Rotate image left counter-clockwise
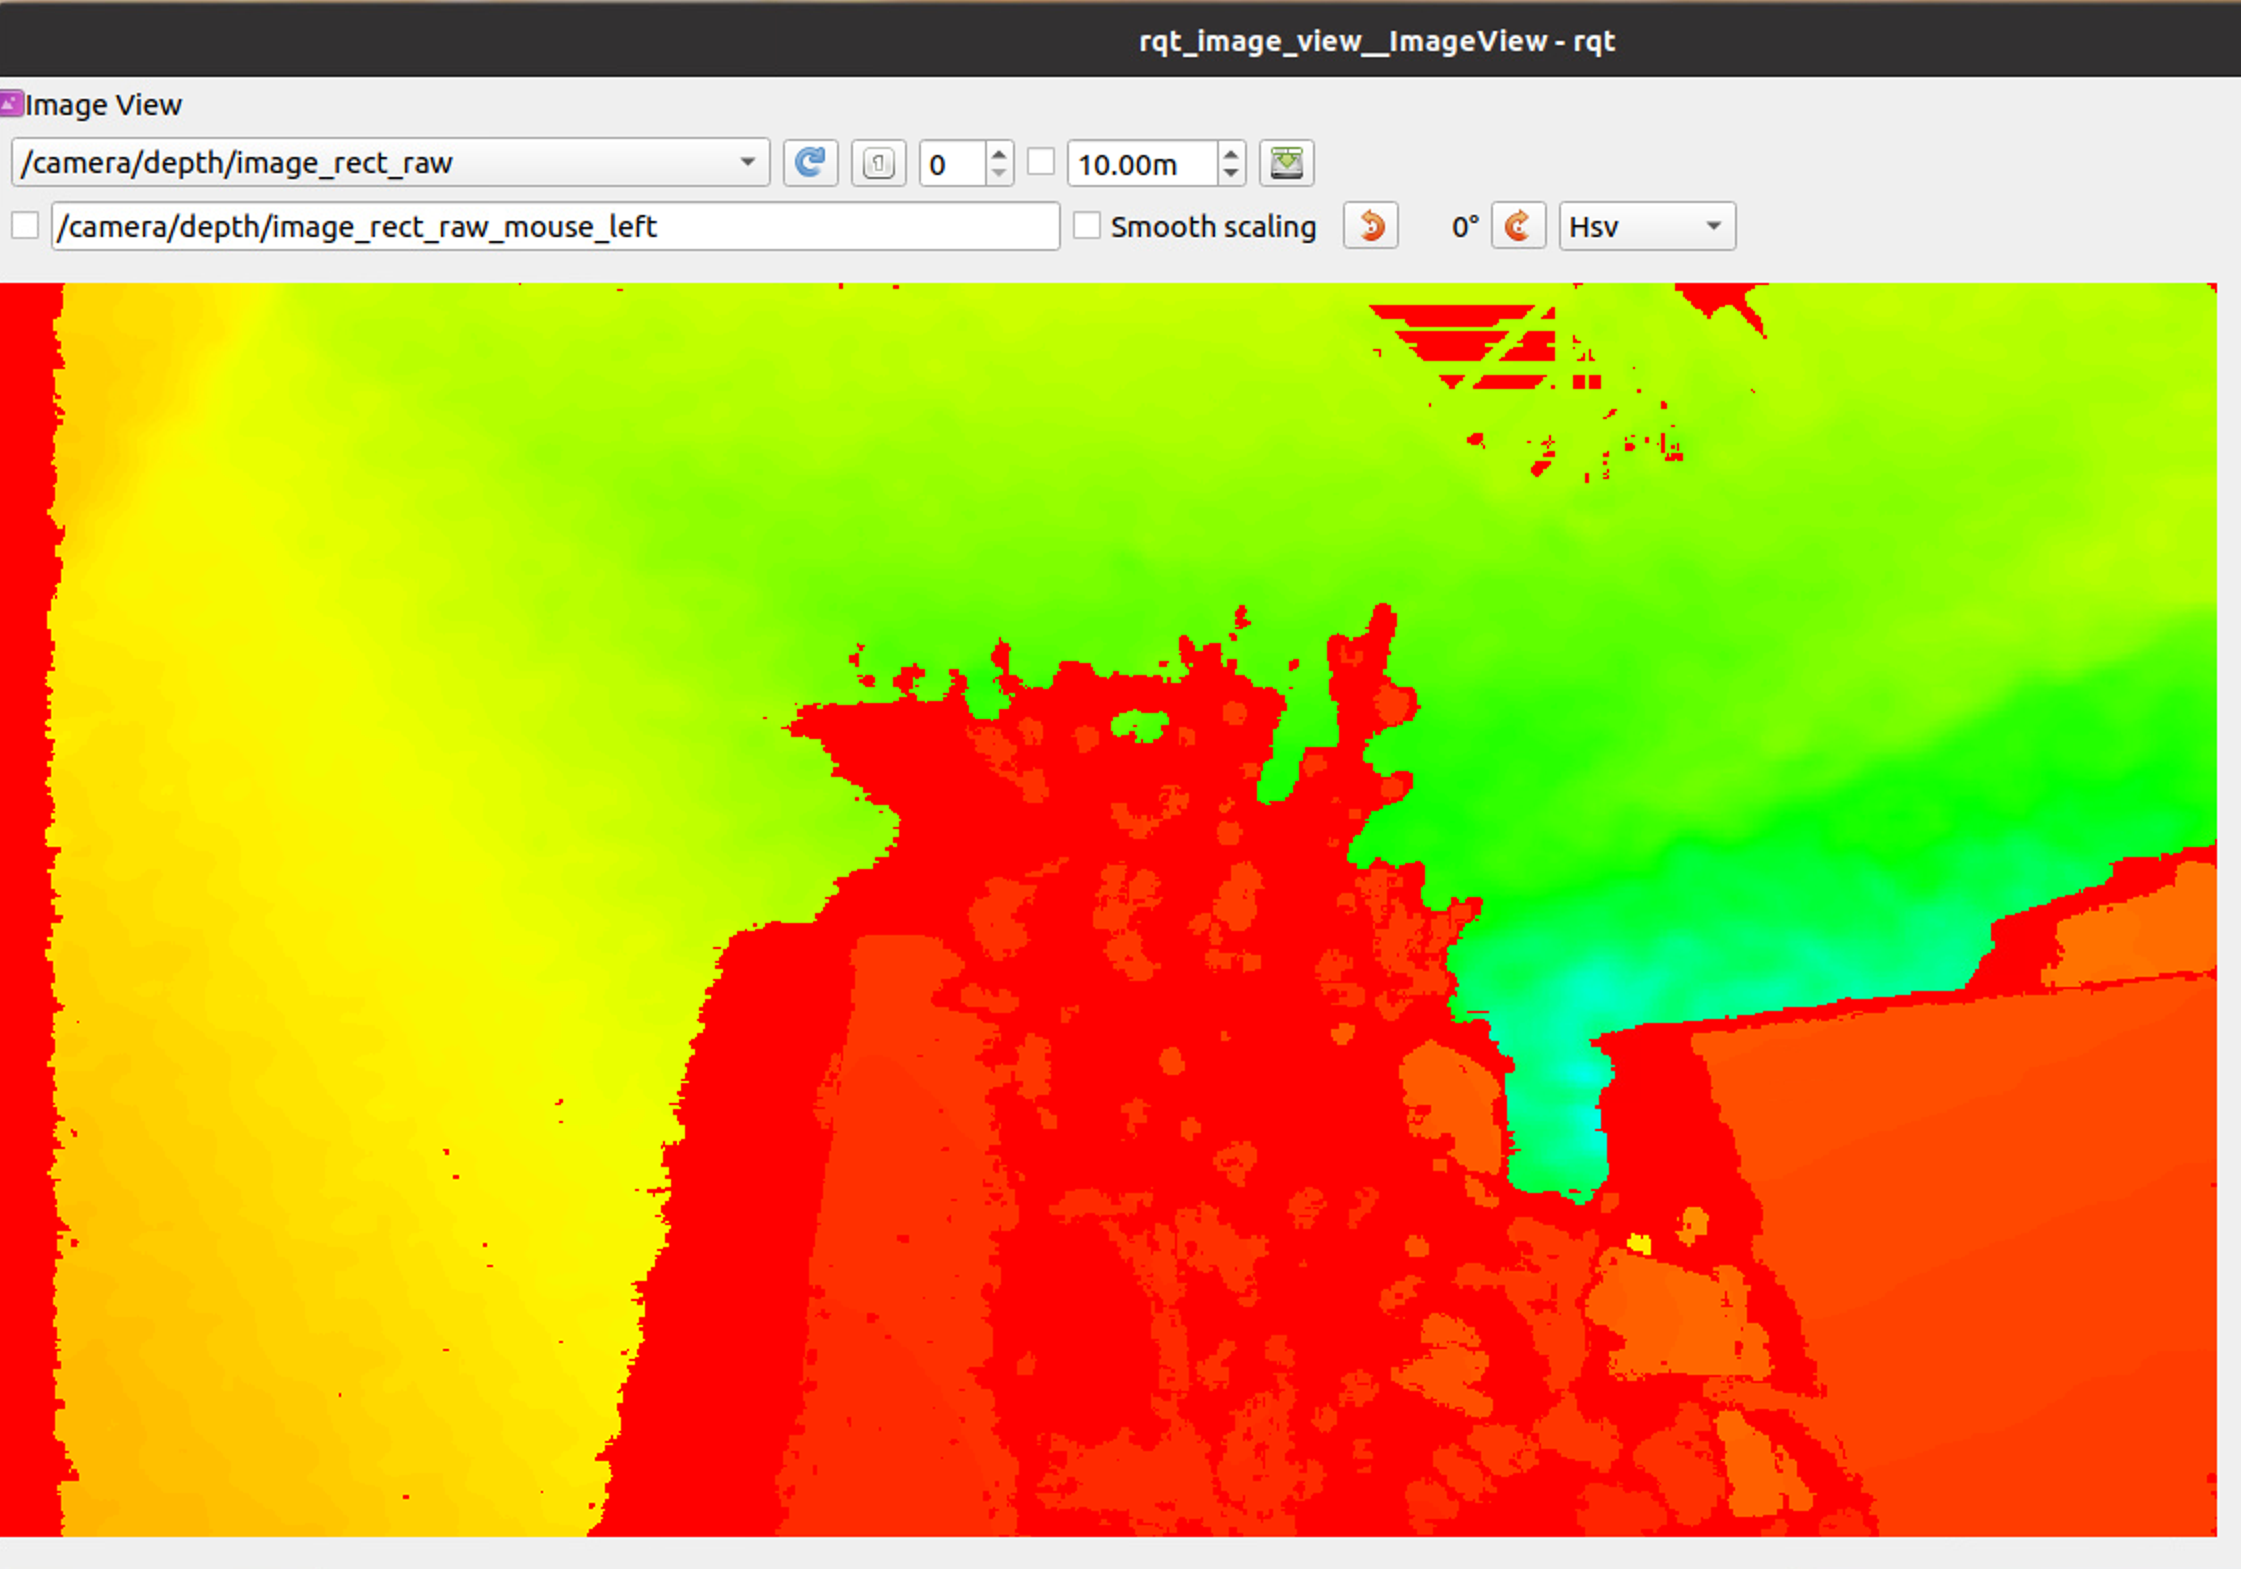Image resolution: width=2241 pixels, height=1569 pixels. point(1370,226)
